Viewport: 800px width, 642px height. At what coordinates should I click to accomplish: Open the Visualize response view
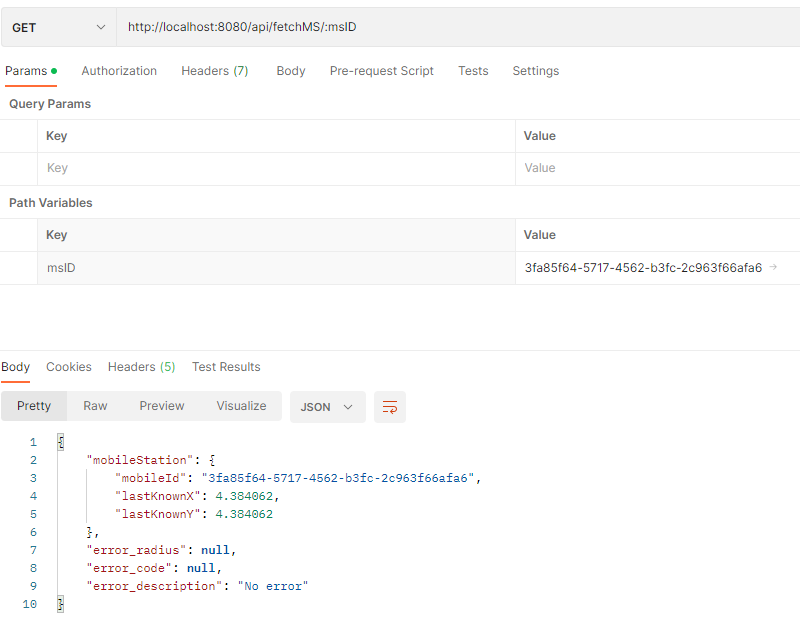[241, 406]
